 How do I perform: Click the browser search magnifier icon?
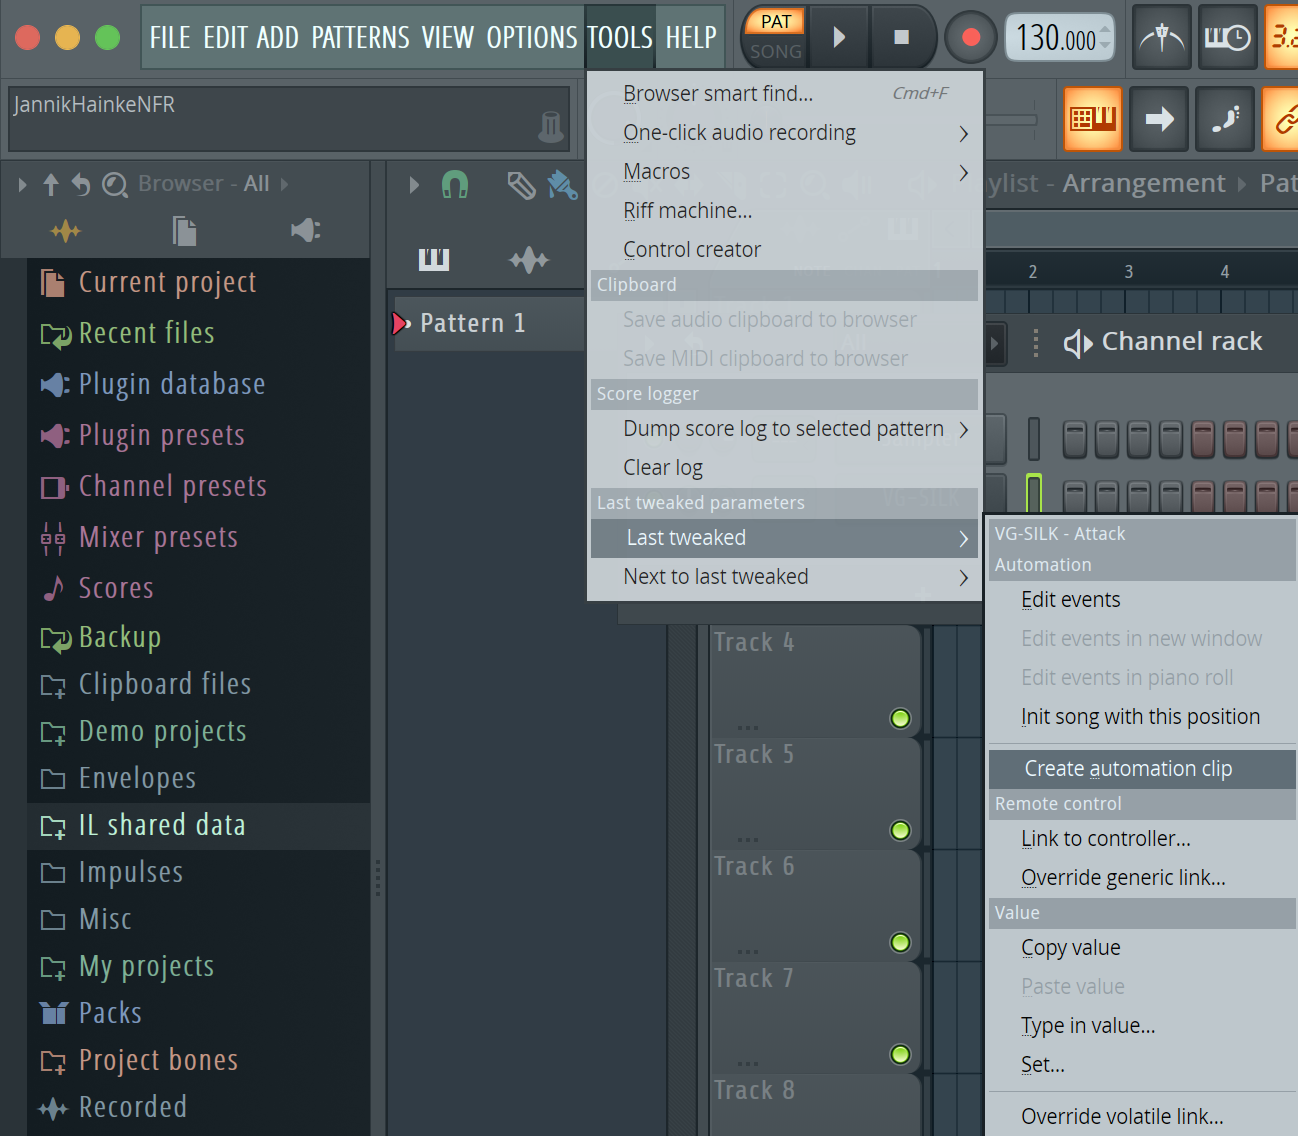115,184
